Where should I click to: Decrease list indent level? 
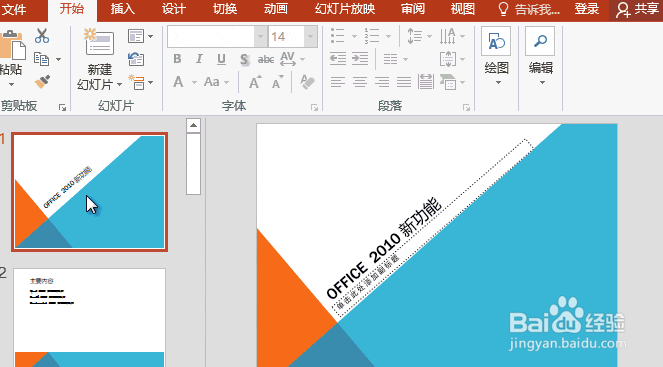337,59
